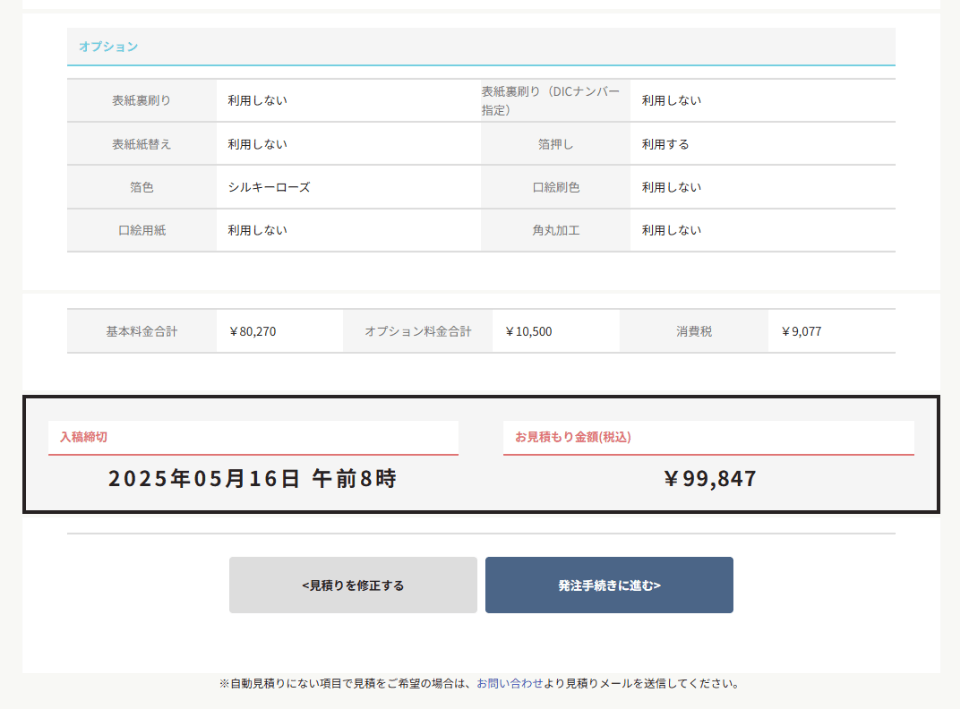
Task: Click the DICナンバー指定 value 利用しない
Action: [671, 100]
